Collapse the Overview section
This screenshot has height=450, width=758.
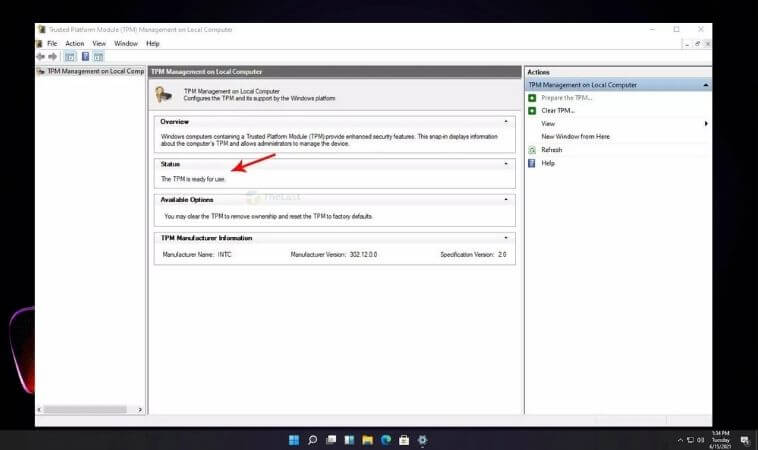pyautogui.click(x=505, y=121)
